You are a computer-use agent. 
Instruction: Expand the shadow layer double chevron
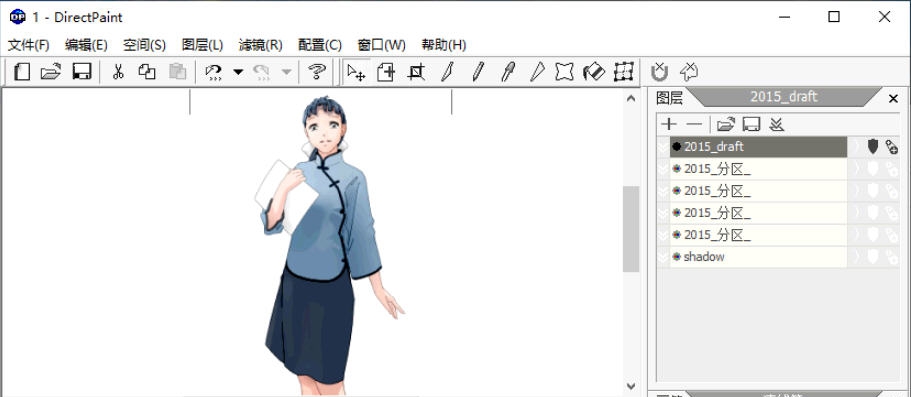coord(663,257)
